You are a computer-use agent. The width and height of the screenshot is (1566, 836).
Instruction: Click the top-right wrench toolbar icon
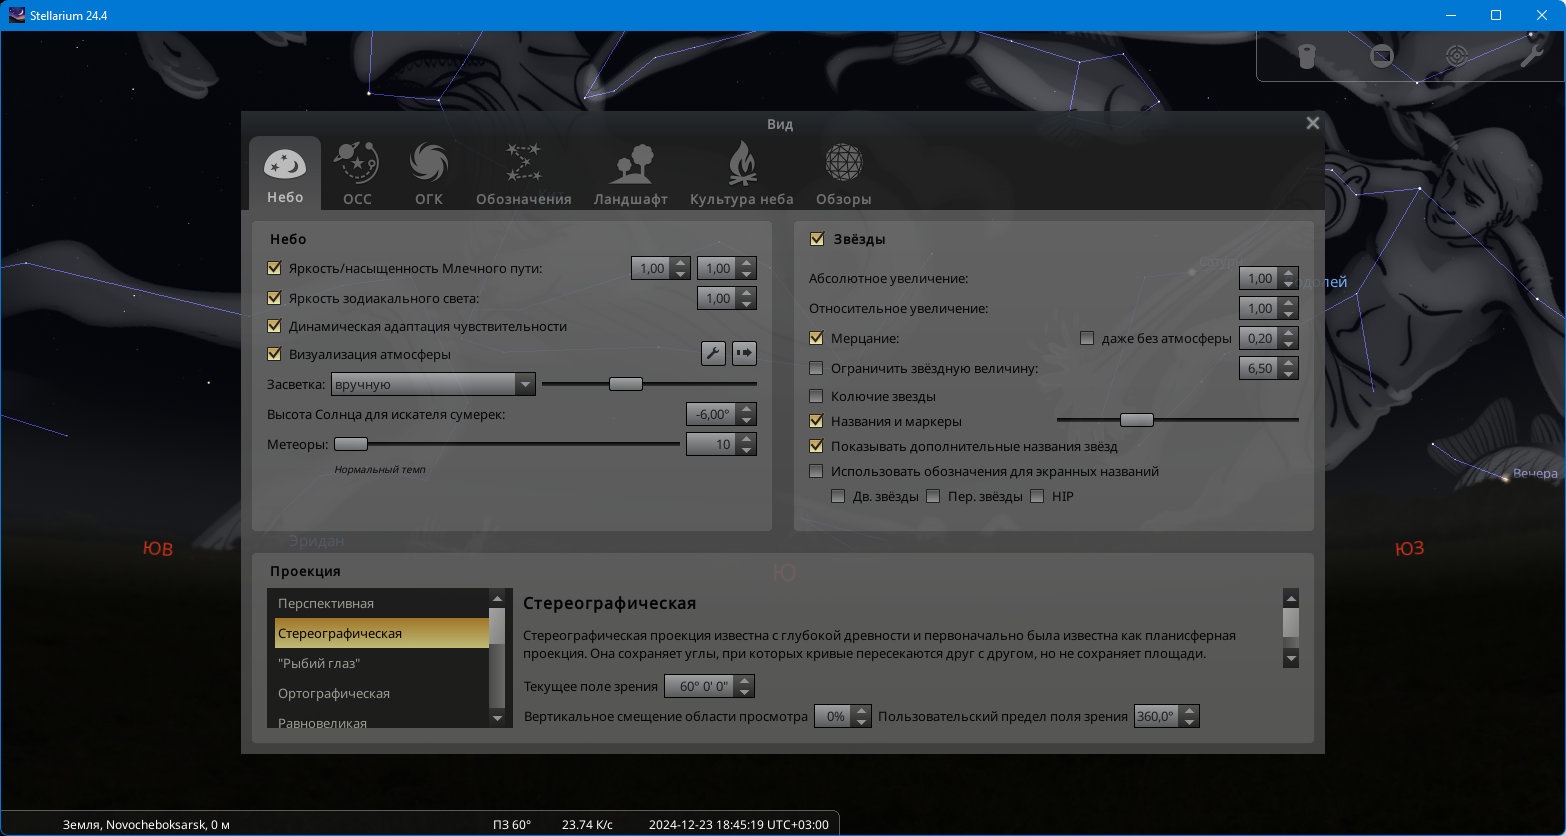pos(1530,56)
